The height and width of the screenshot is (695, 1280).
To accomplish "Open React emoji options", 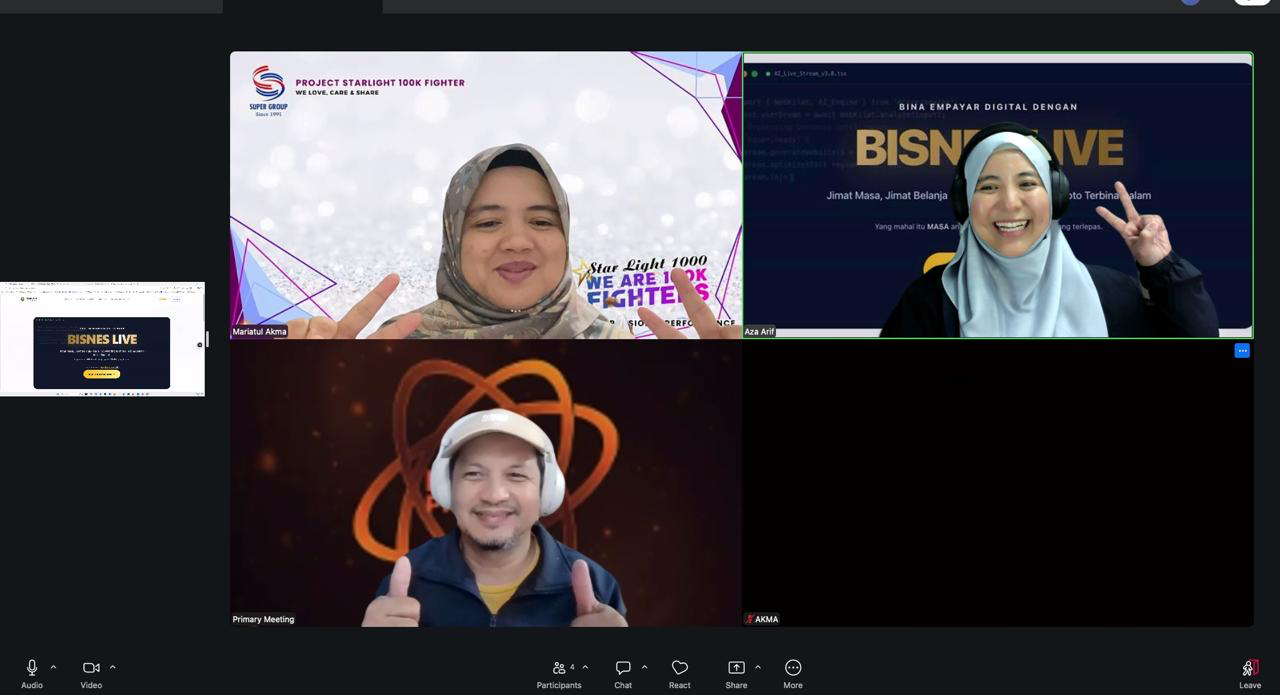I will (x=680, y=674).
